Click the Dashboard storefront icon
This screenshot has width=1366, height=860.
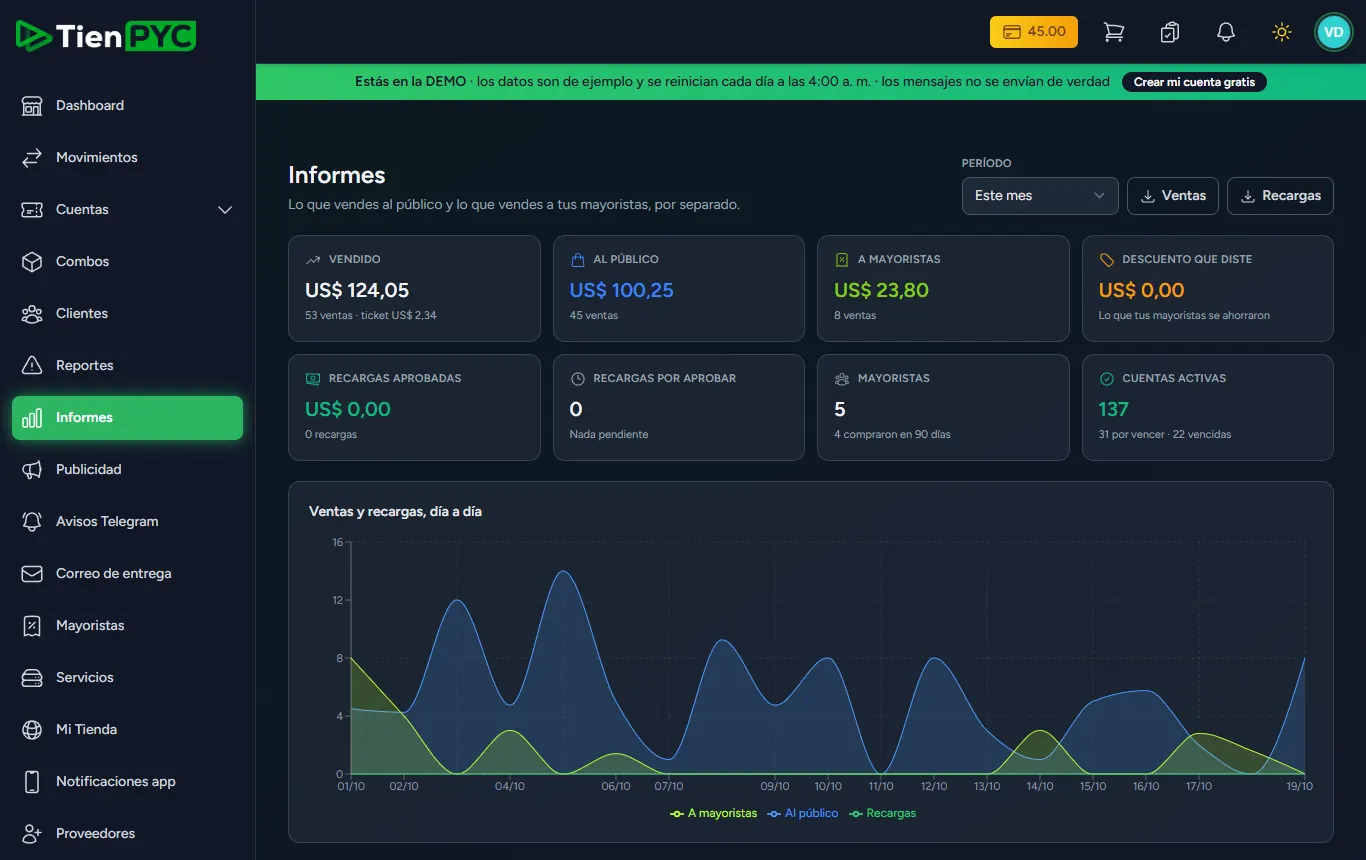pyautogui.click(x=32, y=106)
